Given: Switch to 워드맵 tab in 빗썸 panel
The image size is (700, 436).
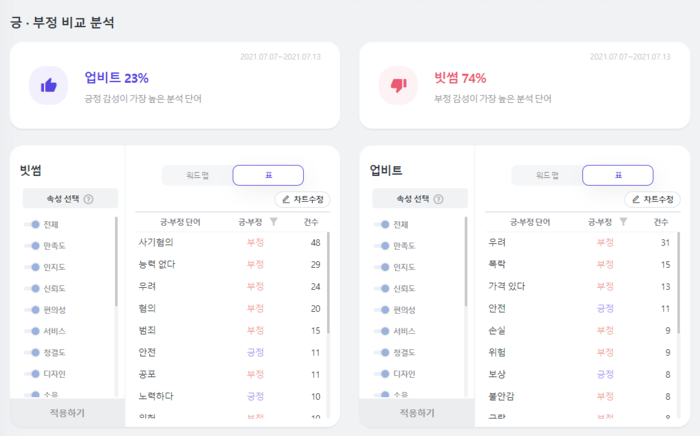Looking at the screenshot, I should [197, 175].
